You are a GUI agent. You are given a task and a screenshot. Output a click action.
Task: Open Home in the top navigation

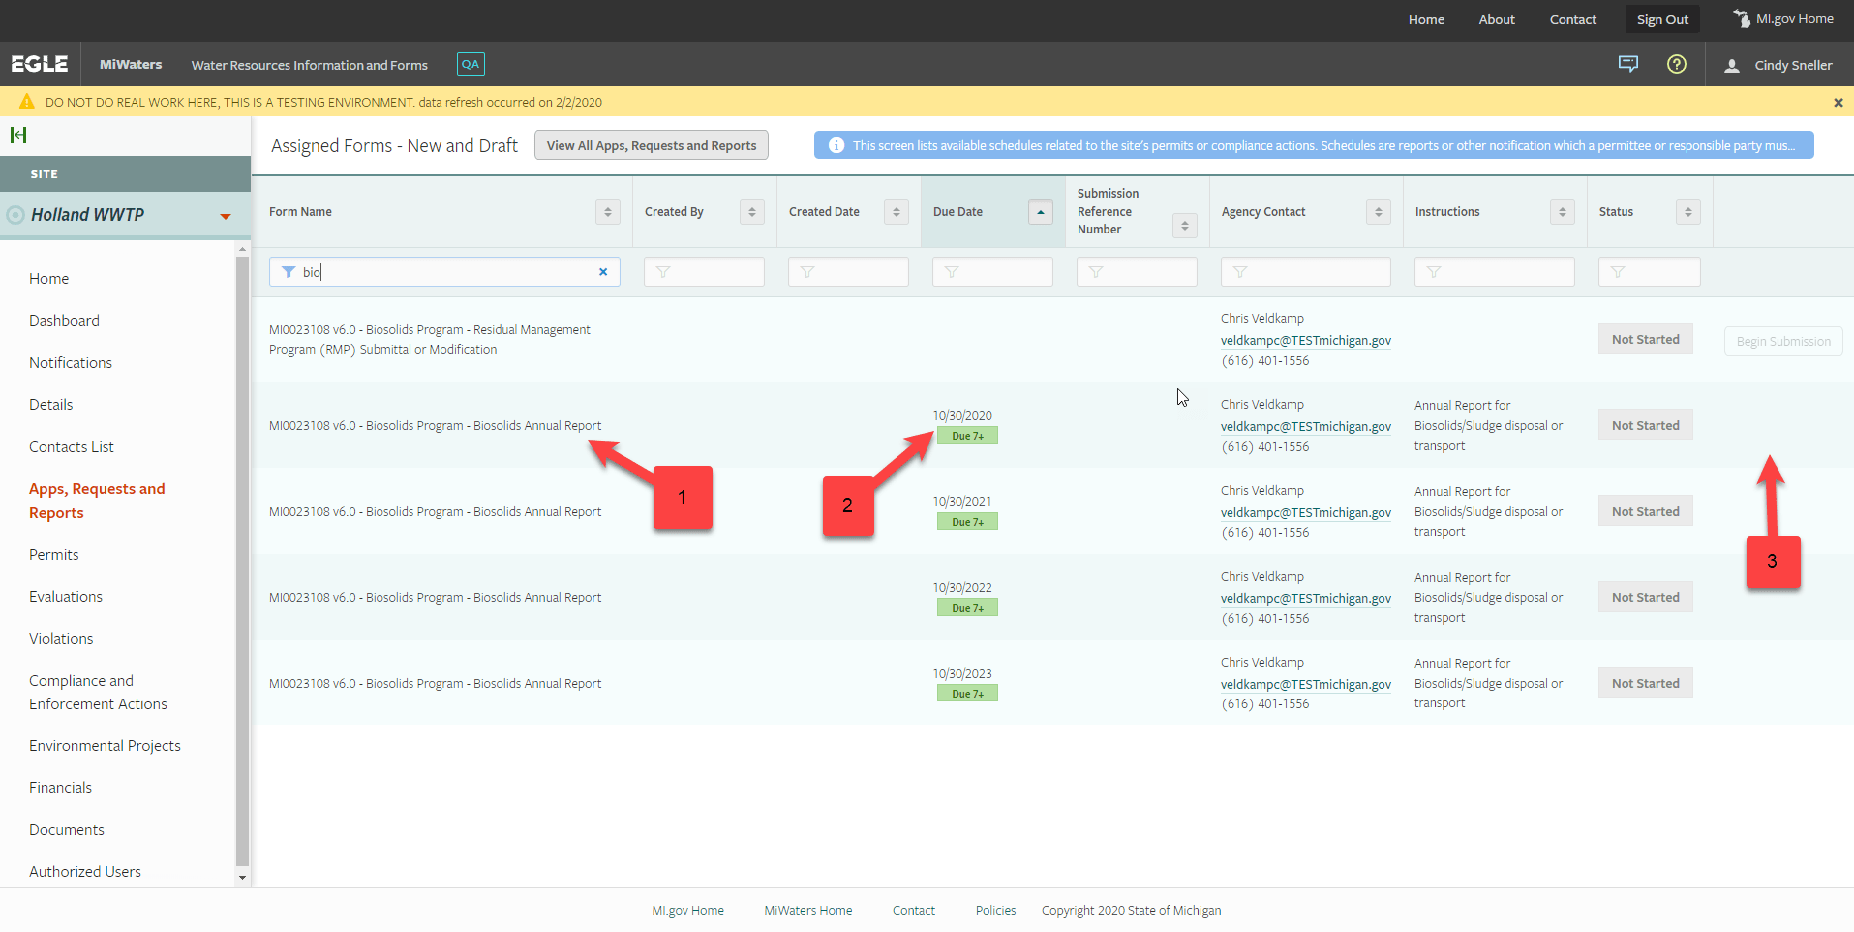(x=1426, y=19)
